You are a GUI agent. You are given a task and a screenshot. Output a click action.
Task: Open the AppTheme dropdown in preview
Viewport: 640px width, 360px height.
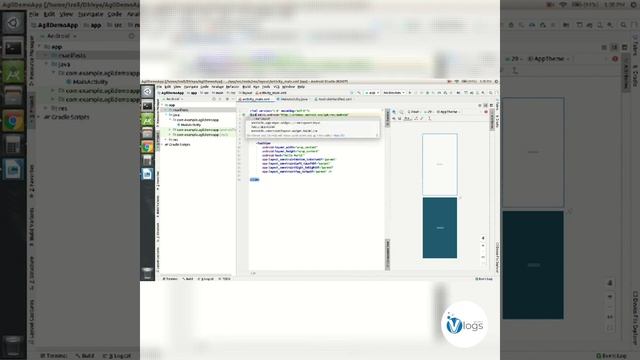click(449, 111)
